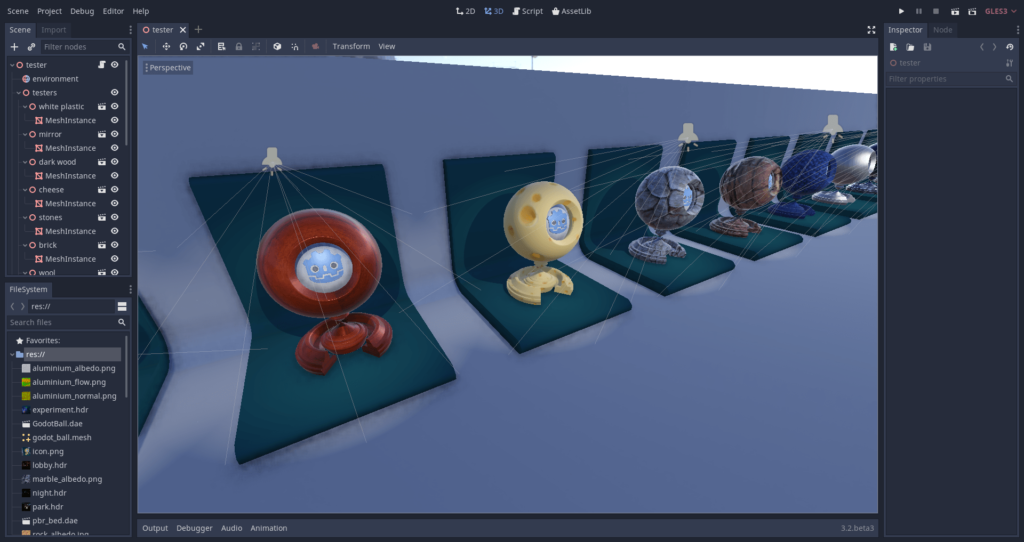Toggle visibility of the mirror node
1024x542 pixels.
(115, 134)
